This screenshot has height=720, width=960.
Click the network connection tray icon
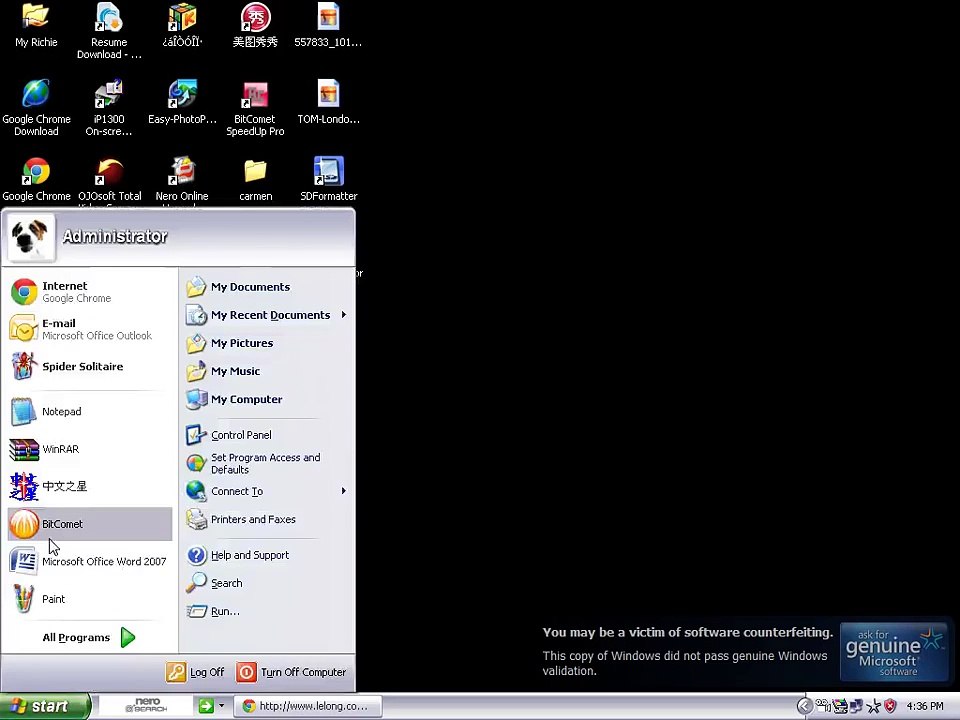[x=856, y=707]
